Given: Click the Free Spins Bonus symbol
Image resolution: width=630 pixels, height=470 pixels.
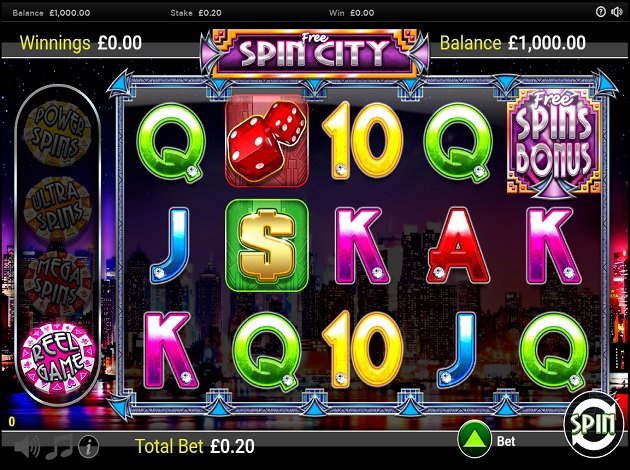Looking at the screenshot, I should click(x=554, y=144).
